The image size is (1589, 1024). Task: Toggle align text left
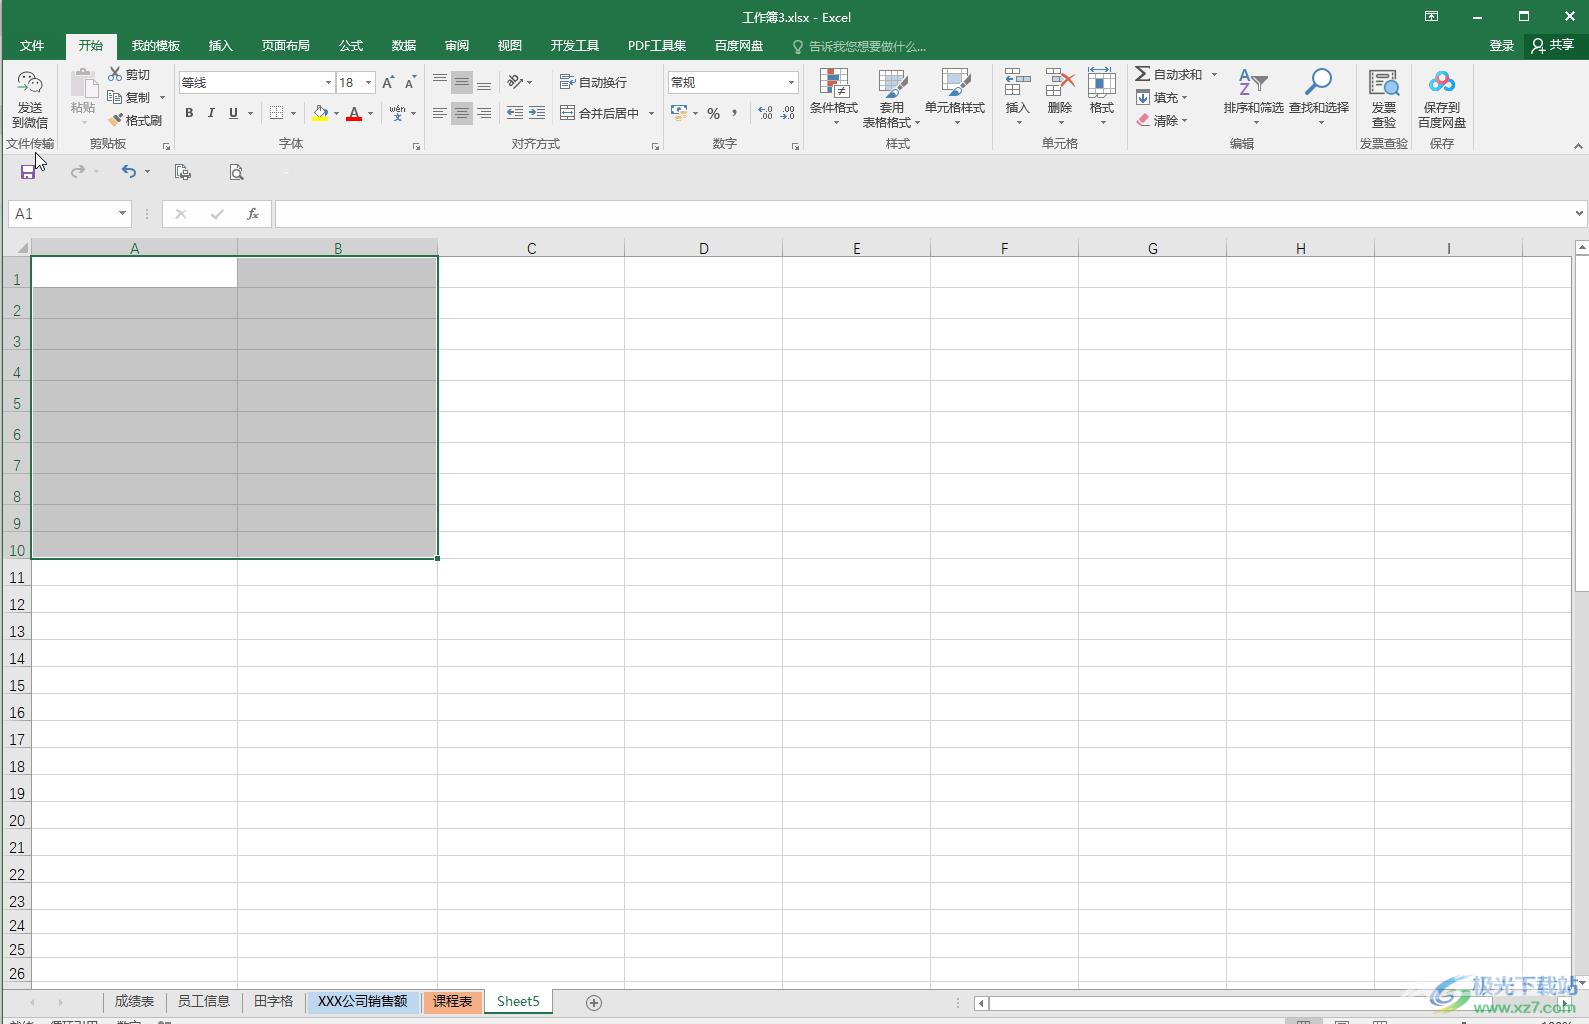(440, 113)
